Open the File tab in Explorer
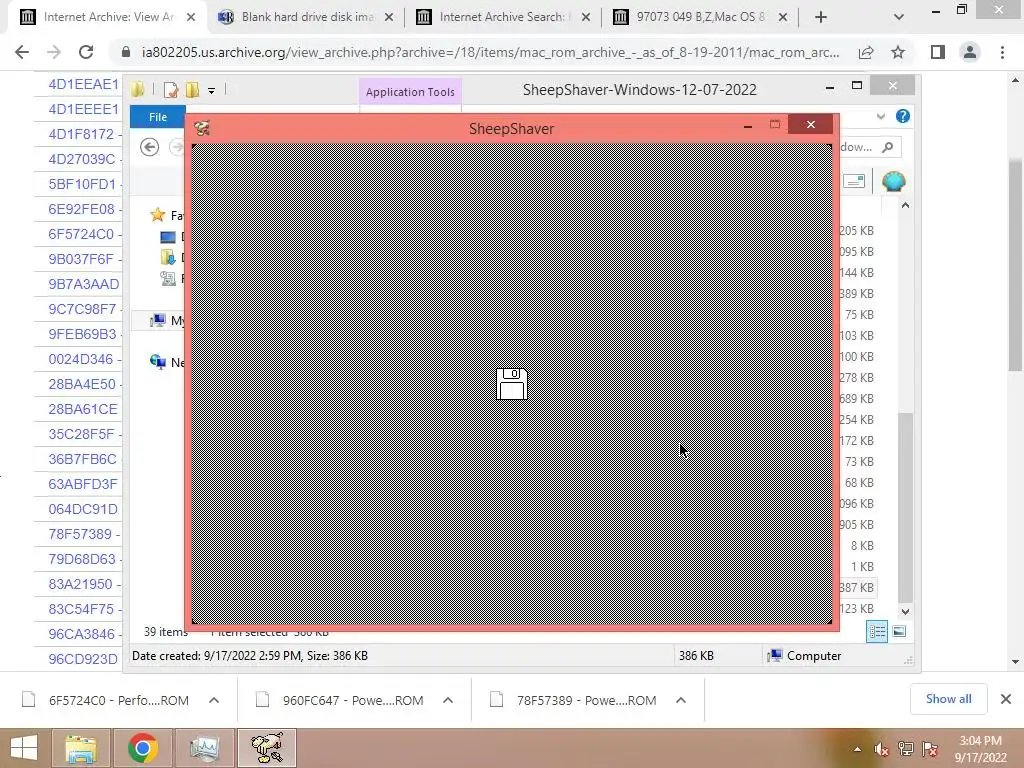This screenshot has width=1024, height=768. click(x=158, y=117)
